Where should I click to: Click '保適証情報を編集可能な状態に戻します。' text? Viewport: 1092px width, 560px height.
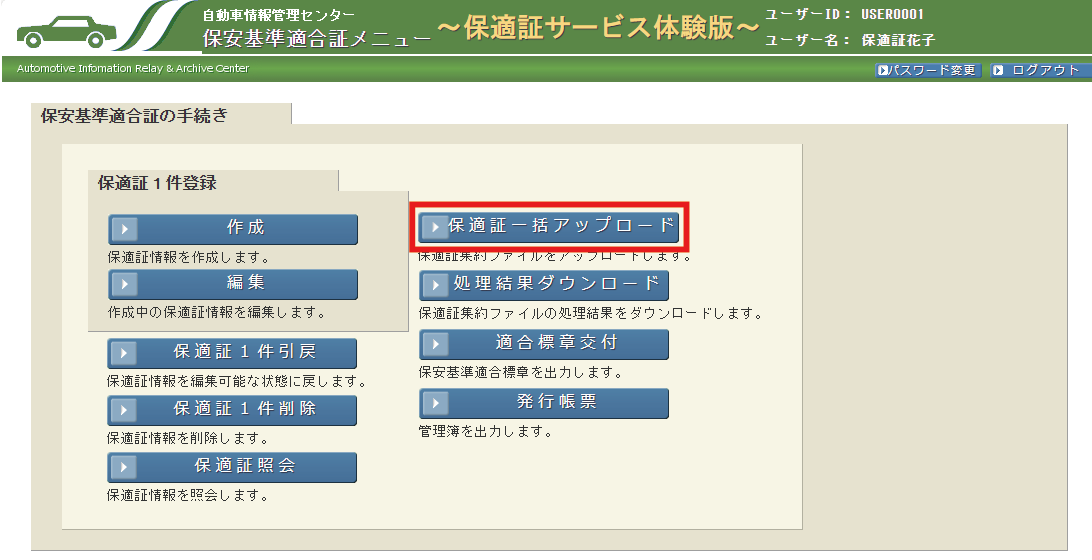point(237,382)
